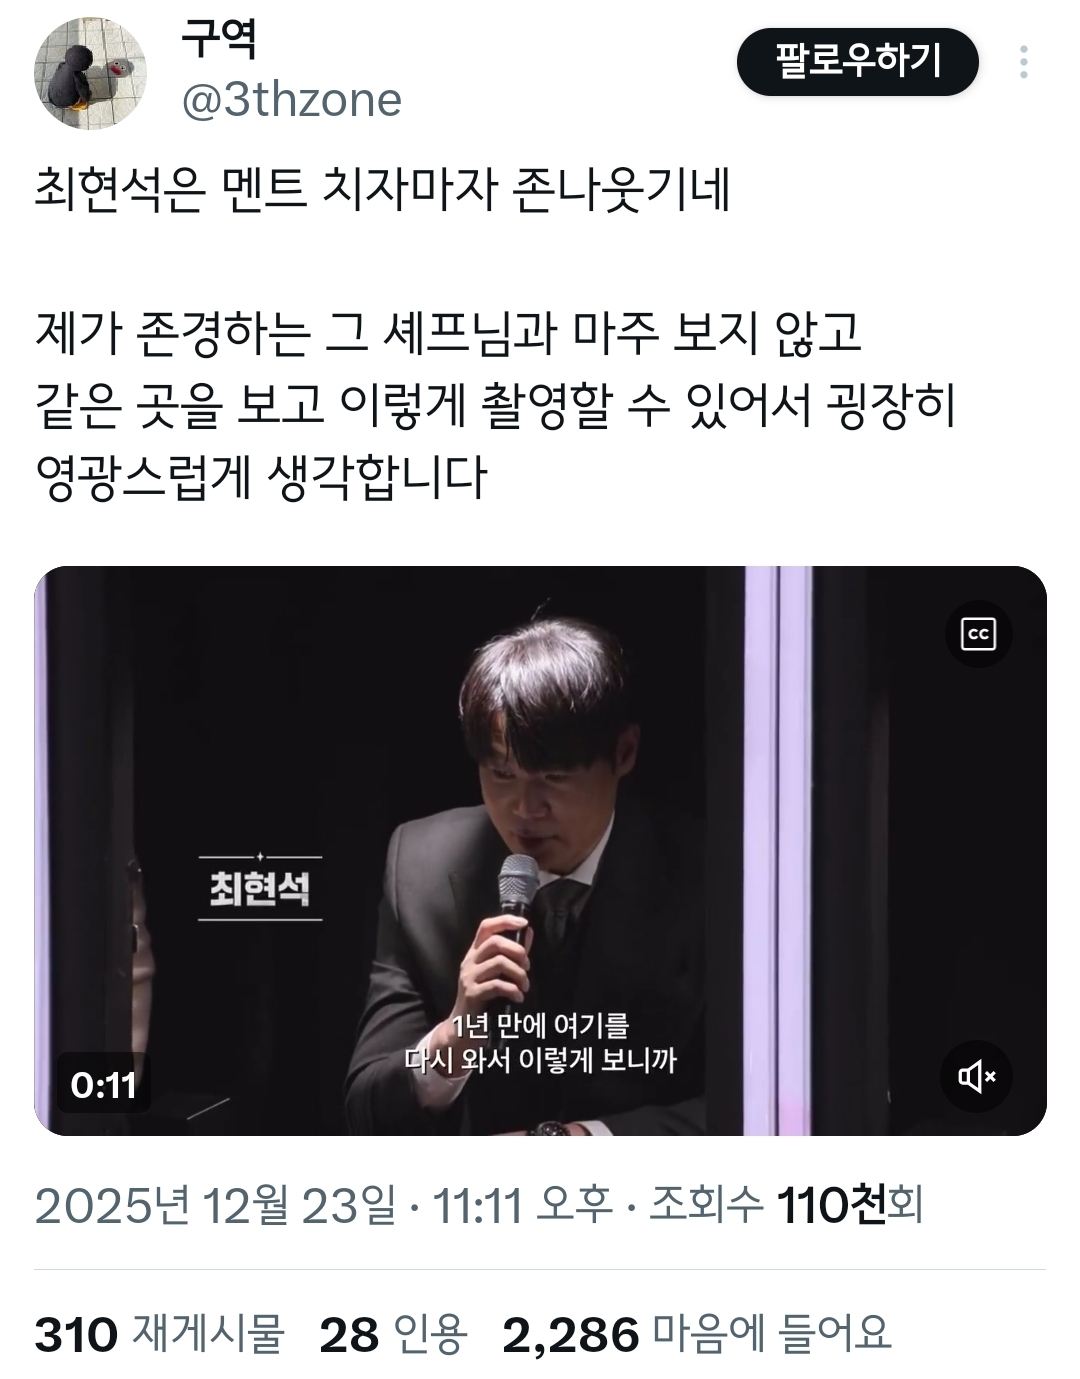Viewport: 1080px width, 1379px height.
Task: Click the video subtitle 1년 만에 여기를
Action: (x=540, y=1026)
